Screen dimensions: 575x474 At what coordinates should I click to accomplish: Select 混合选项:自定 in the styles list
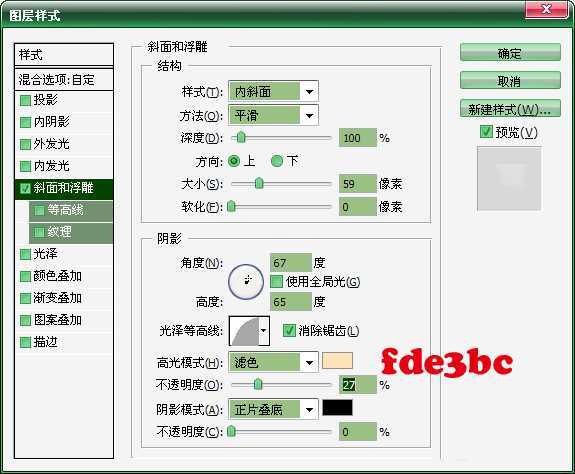(x=64, y=80)
